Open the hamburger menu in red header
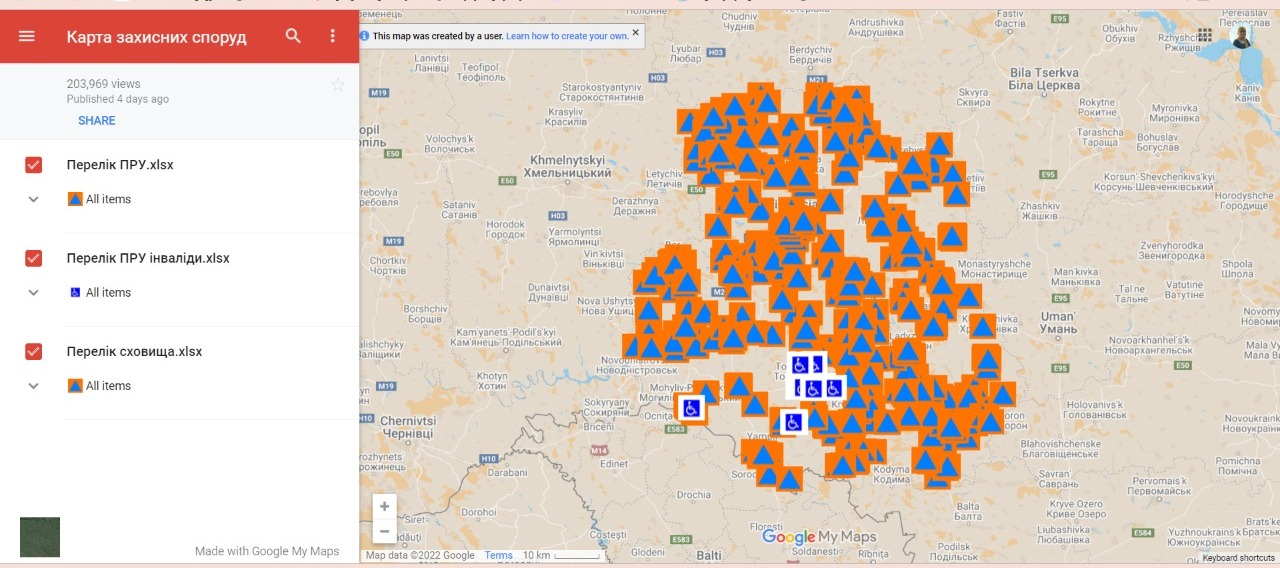Viewport: 1280px width, 568px height. (x=27, y=37)
